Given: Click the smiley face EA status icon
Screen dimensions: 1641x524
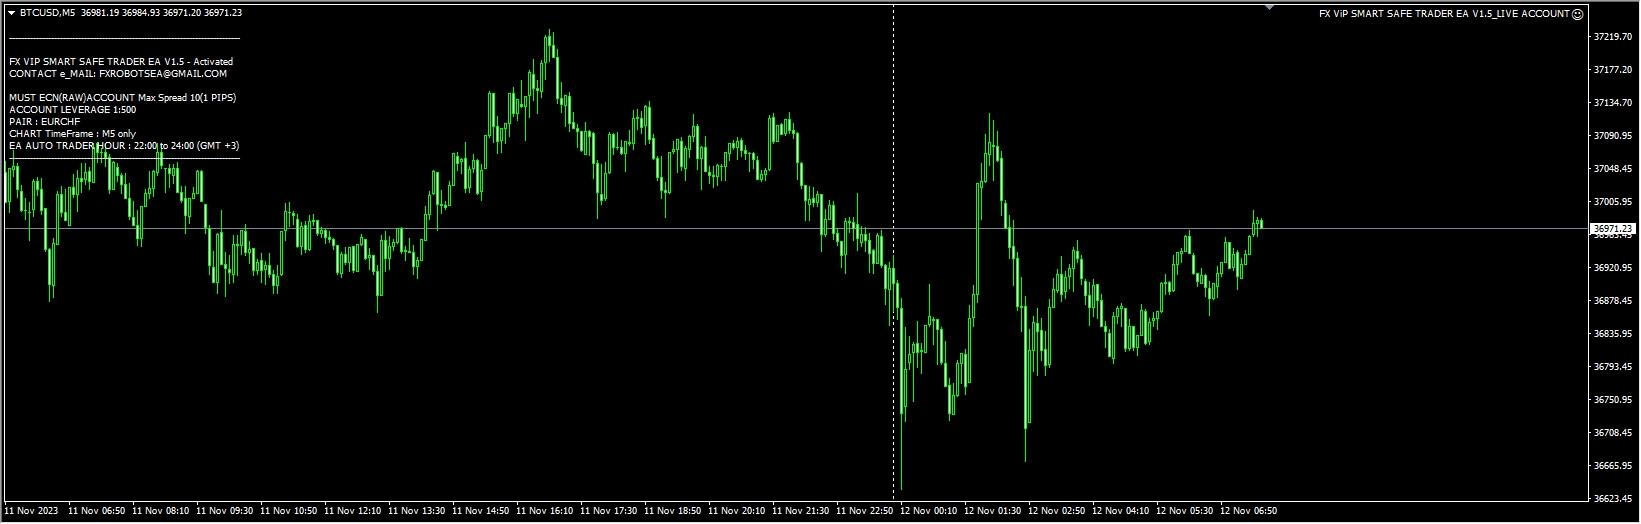Looking at the screenshot, I should click(x=1577, y=14).
